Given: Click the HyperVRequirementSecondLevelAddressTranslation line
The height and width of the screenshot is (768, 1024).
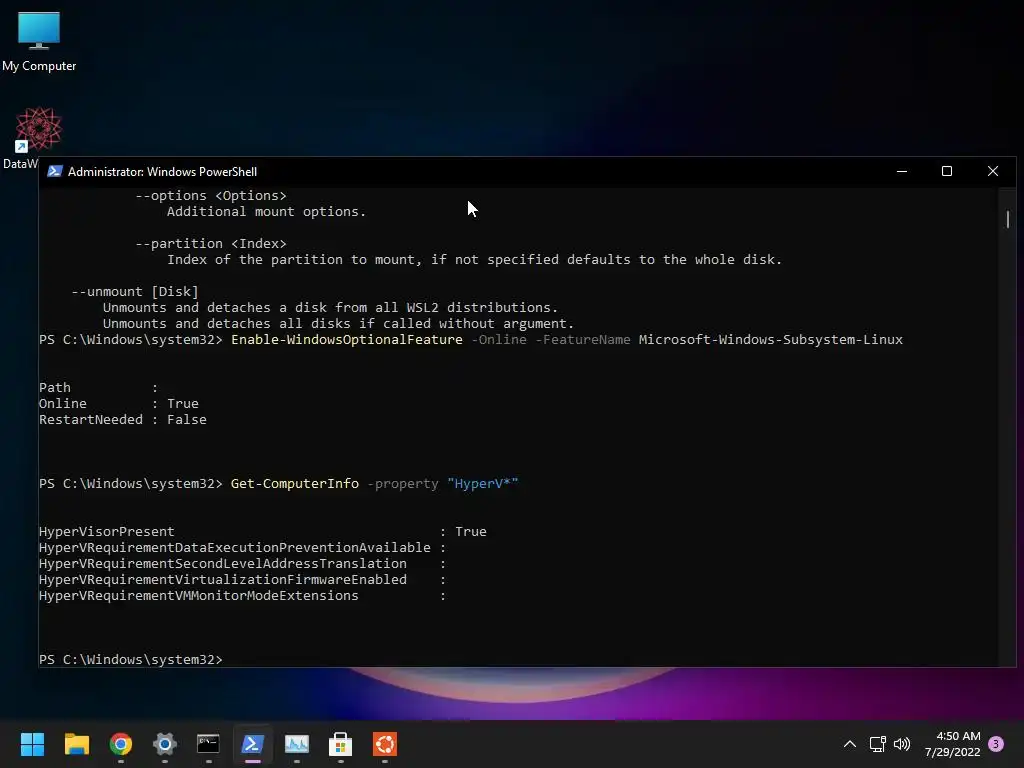Looking at the screenshot, I should (x=242, y=564).
